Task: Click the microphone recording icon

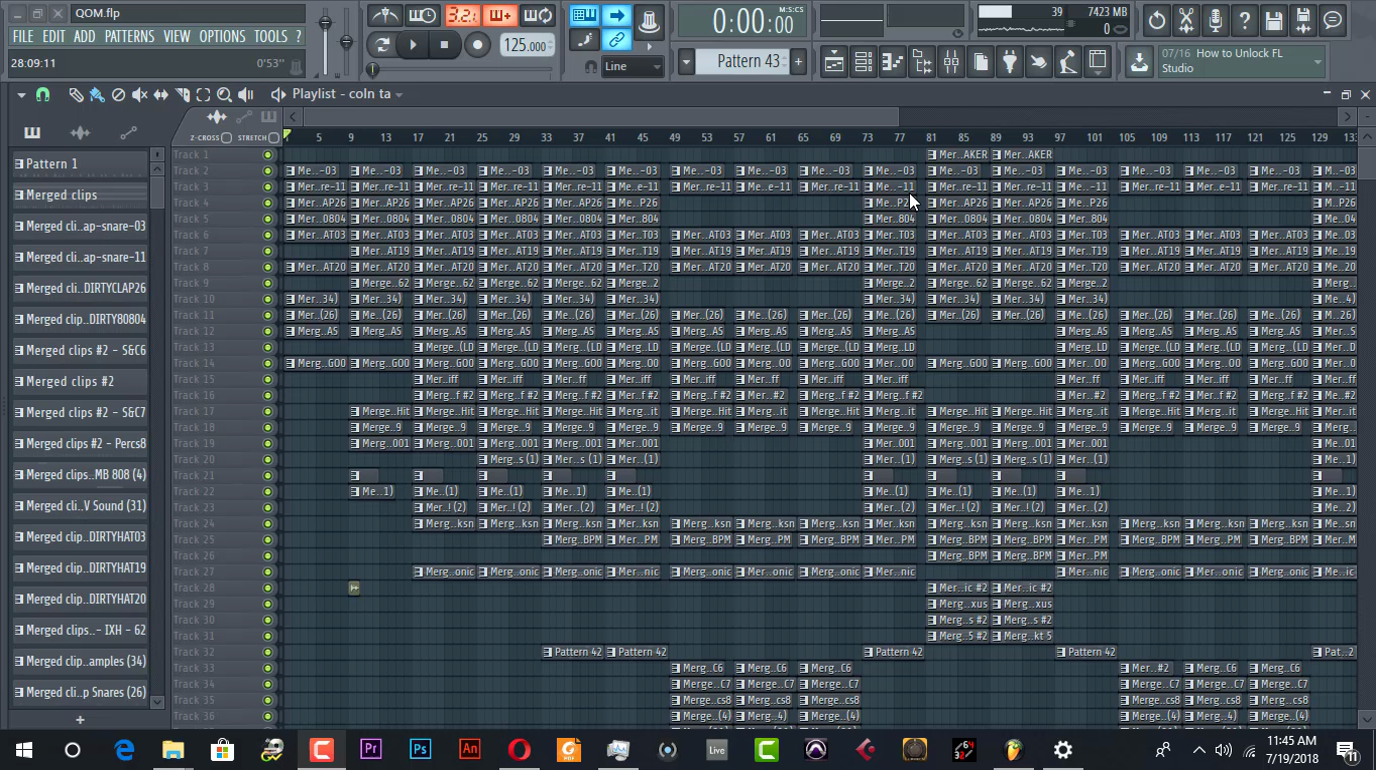Action: [1215, 20]
